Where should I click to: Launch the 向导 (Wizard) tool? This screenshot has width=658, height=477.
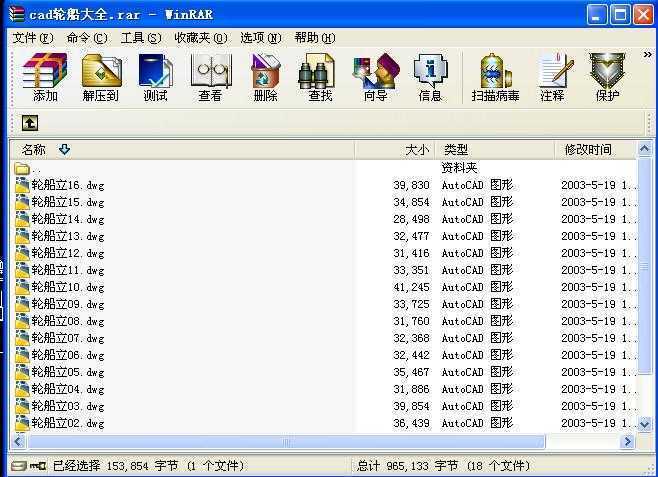click(x=376, y=78)
